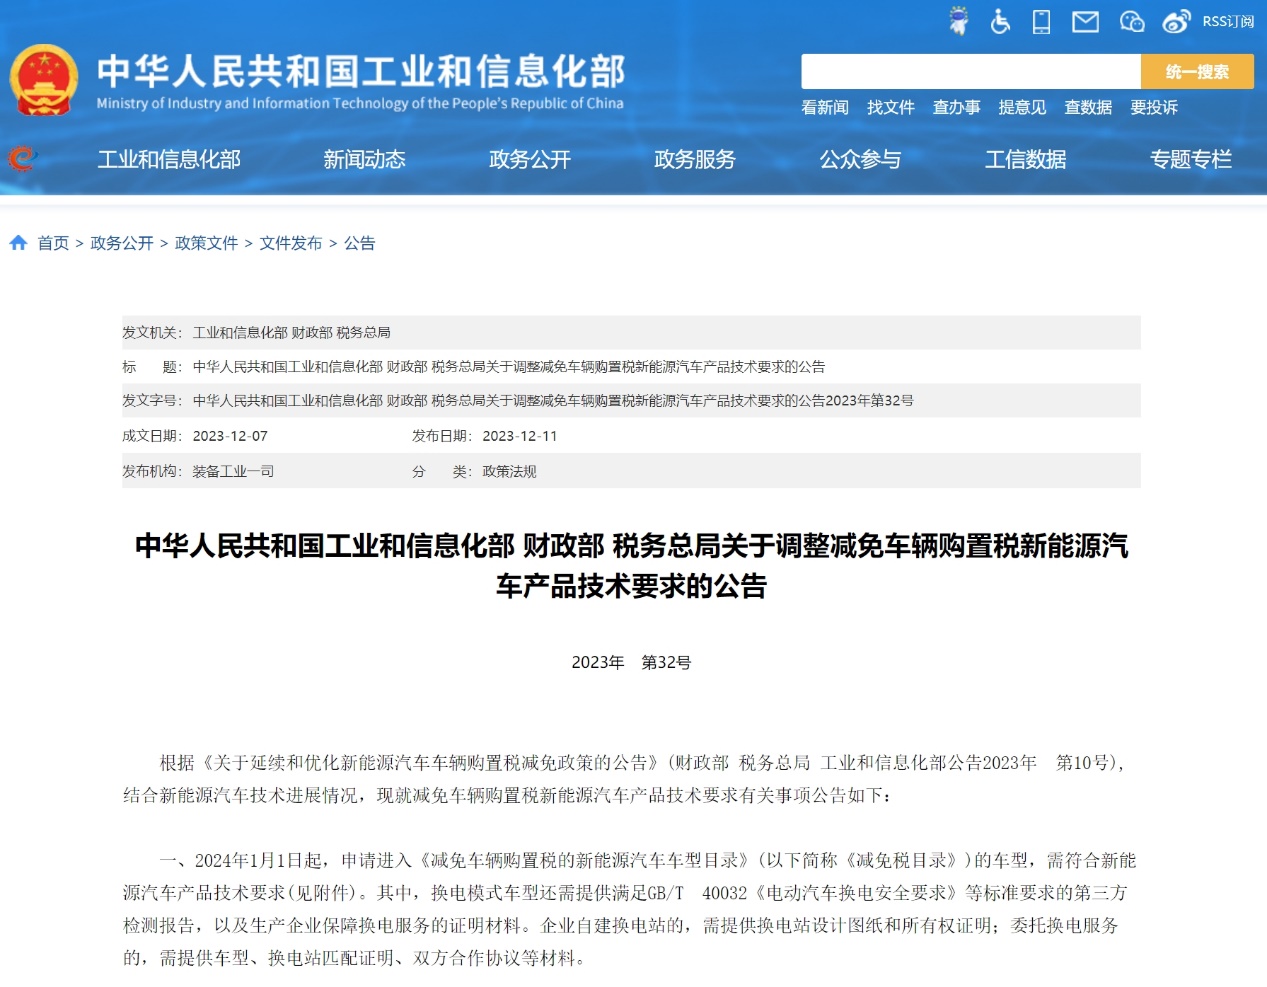Viewport: 1267px width, 987px height.
Task: Click the paragraph beginning 一、2024年1月1日起
Action: click(630, 909)
